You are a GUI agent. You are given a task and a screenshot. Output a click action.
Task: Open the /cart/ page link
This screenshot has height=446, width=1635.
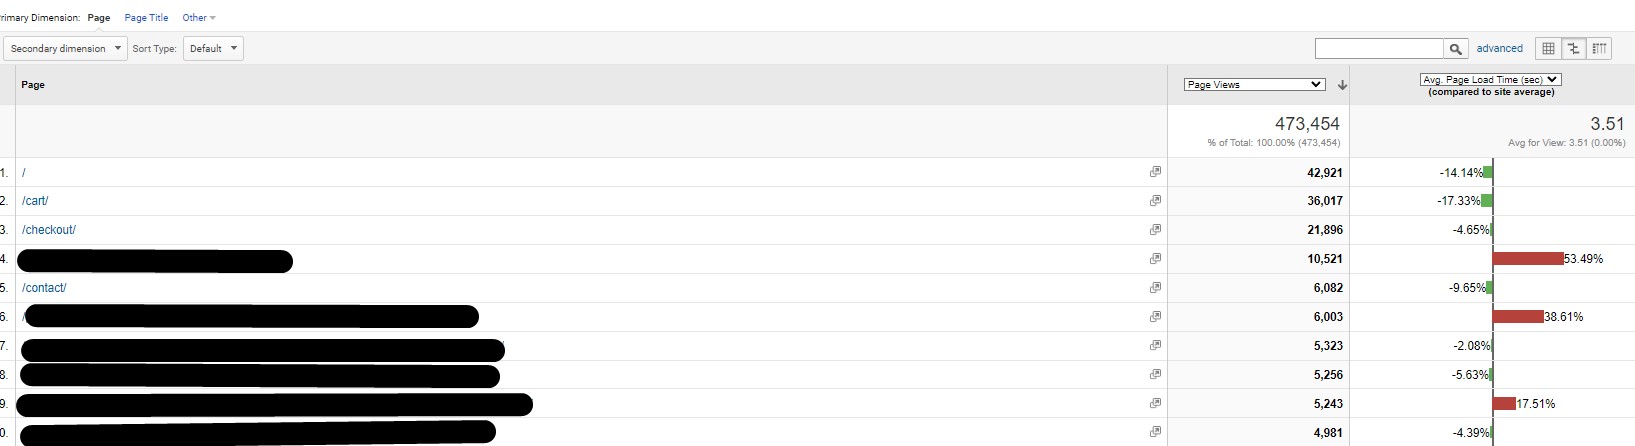(35, 201)
